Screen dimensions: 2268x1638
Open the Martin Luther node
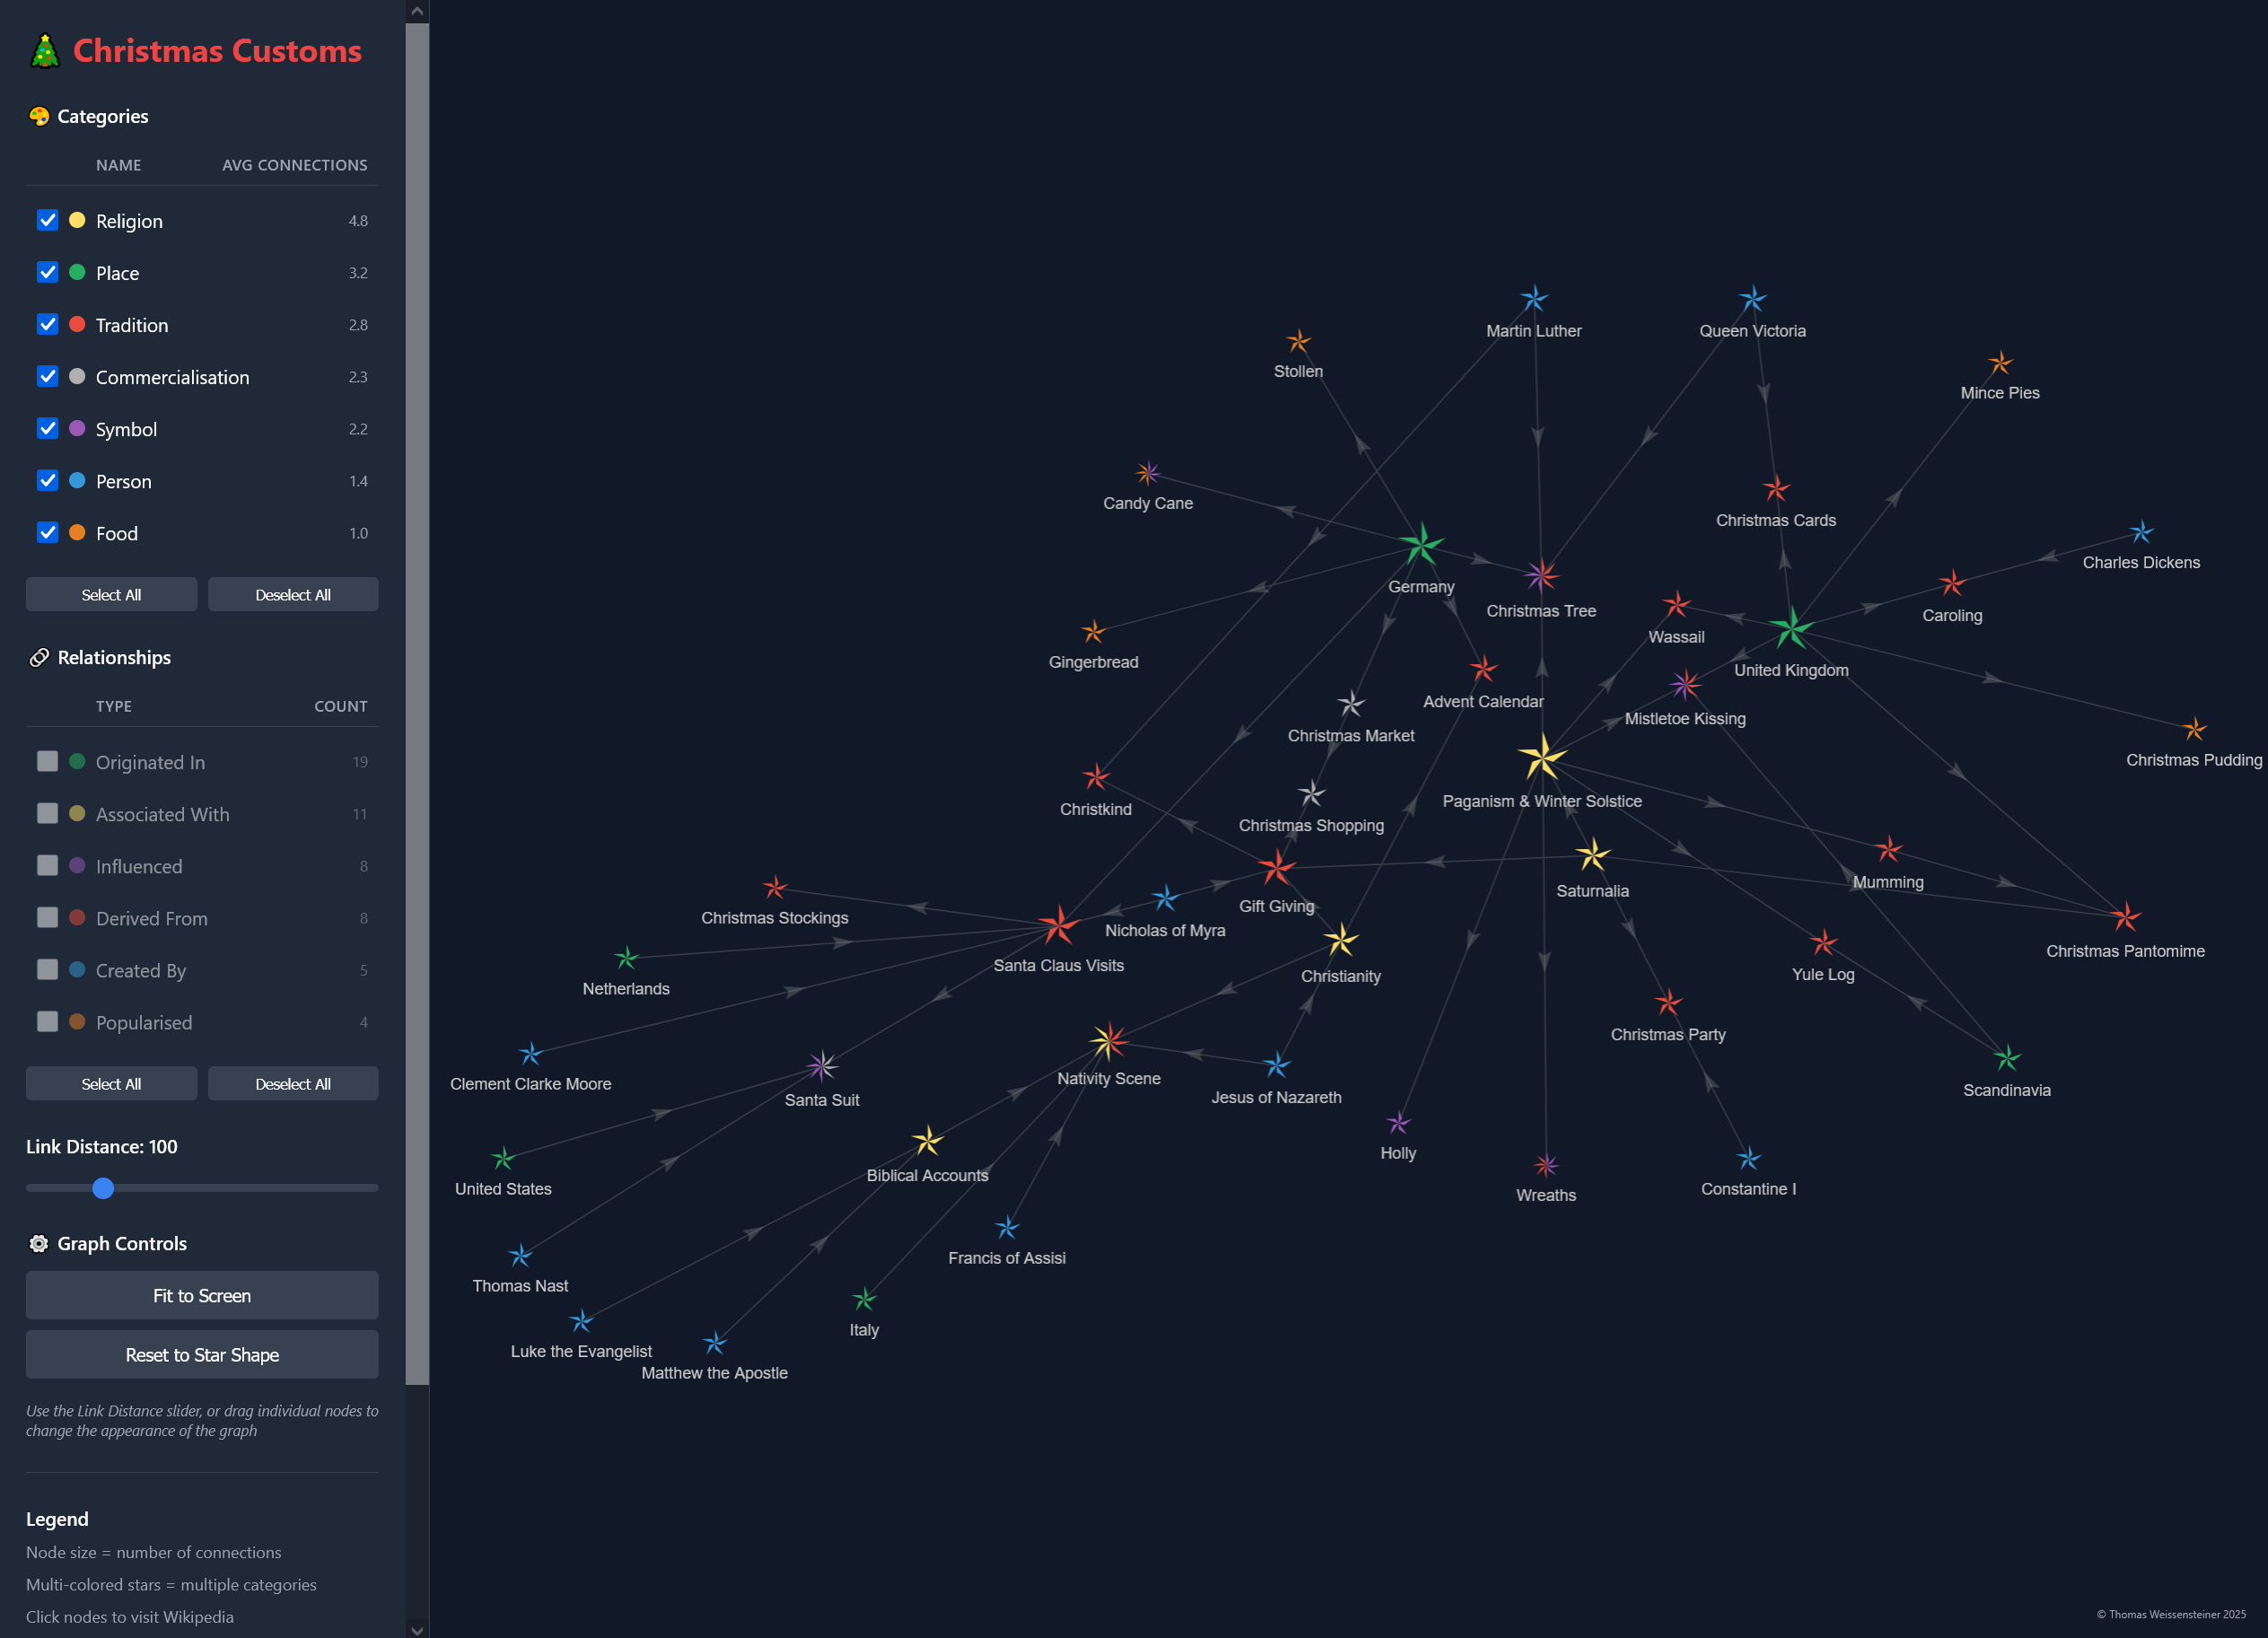[1533, 298]
